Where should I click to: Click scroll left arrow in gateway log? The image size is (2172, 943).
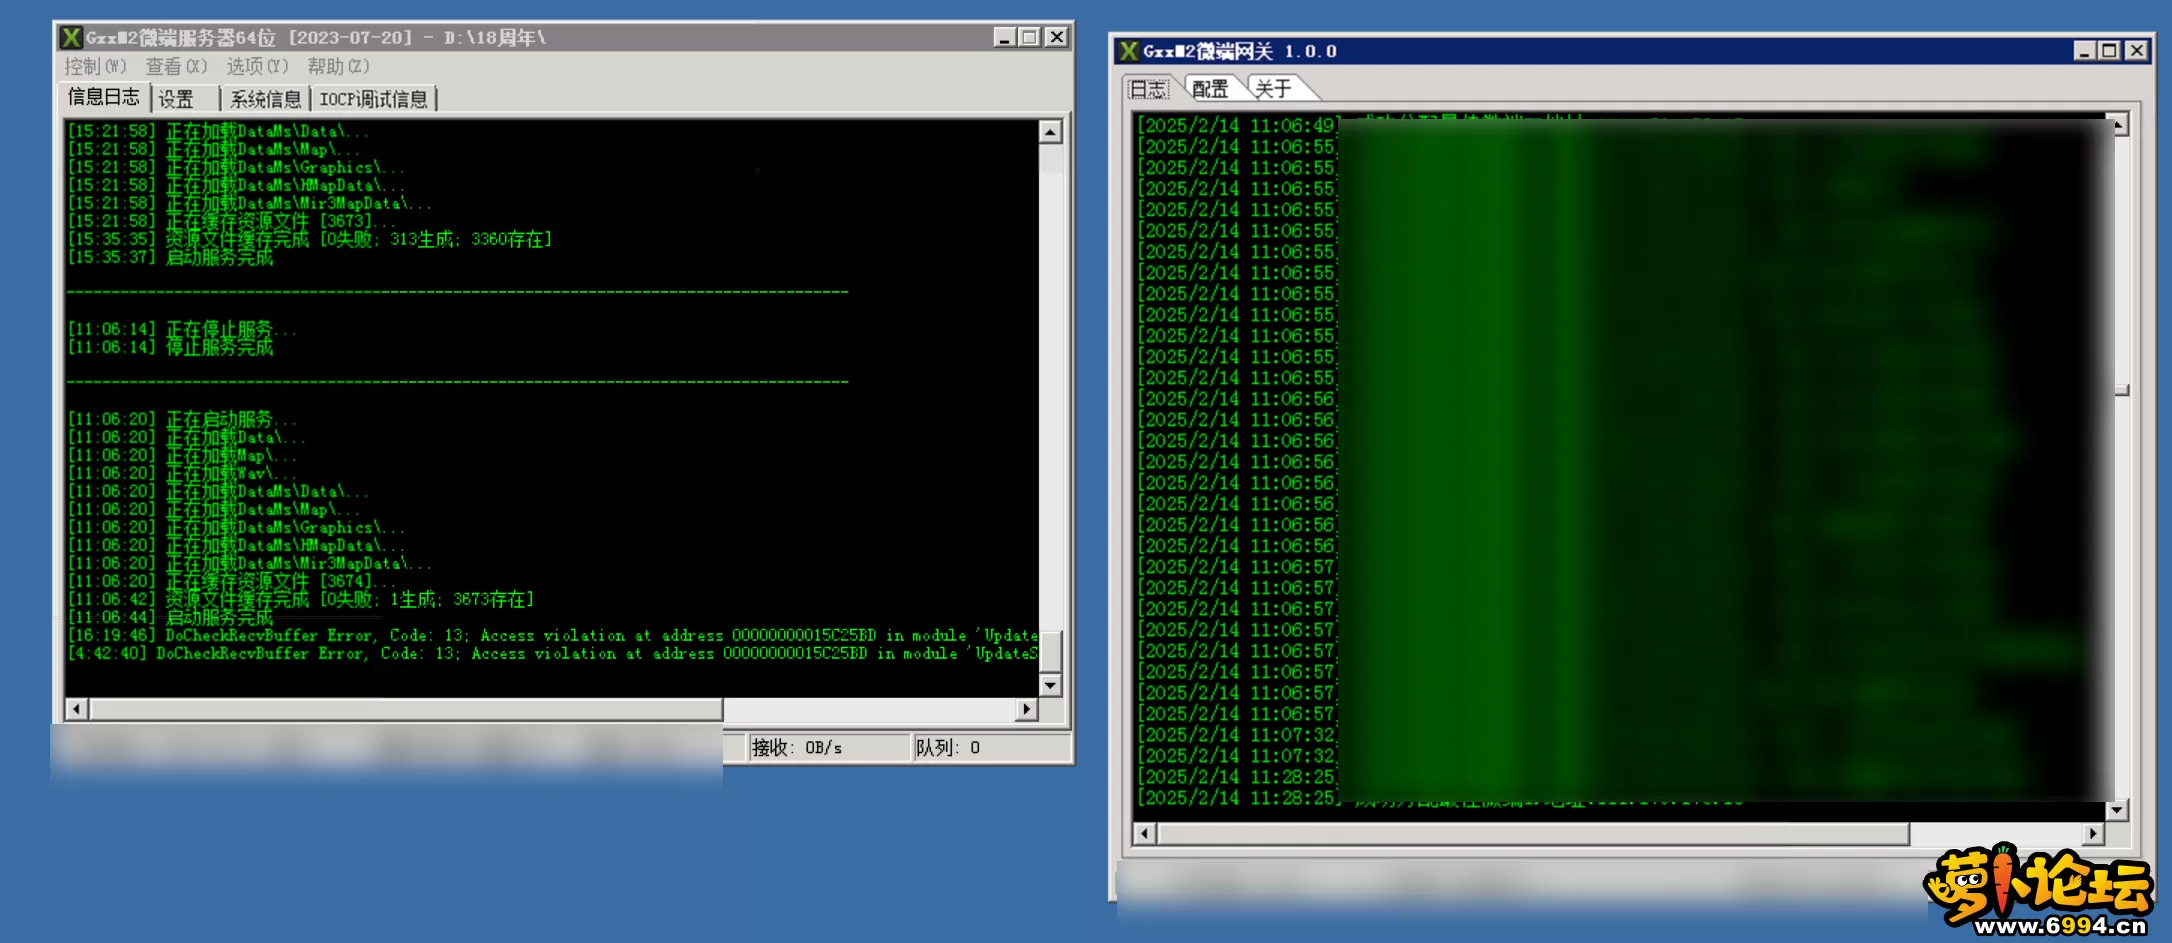(x=1146, y=833)
